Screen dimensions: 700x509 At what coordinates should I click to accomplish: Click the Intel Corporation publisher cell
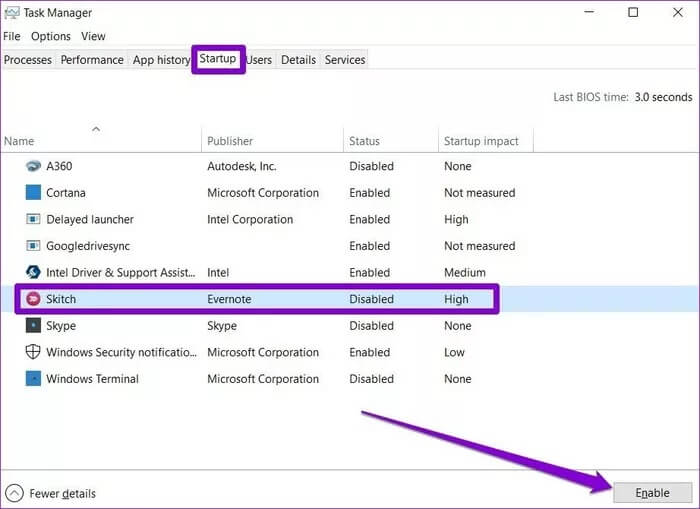[250, 219]
